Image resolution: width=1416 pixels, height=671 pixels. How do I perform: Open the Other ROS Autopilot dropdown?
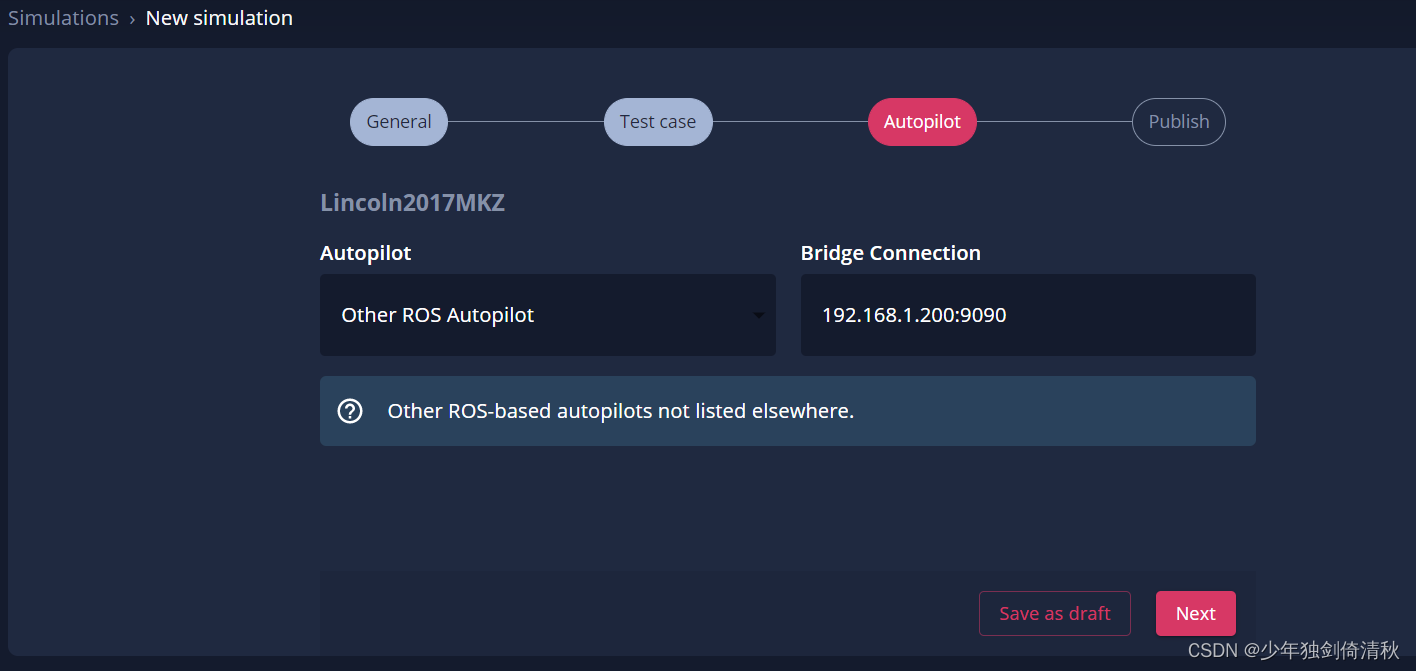pos(548,314)
